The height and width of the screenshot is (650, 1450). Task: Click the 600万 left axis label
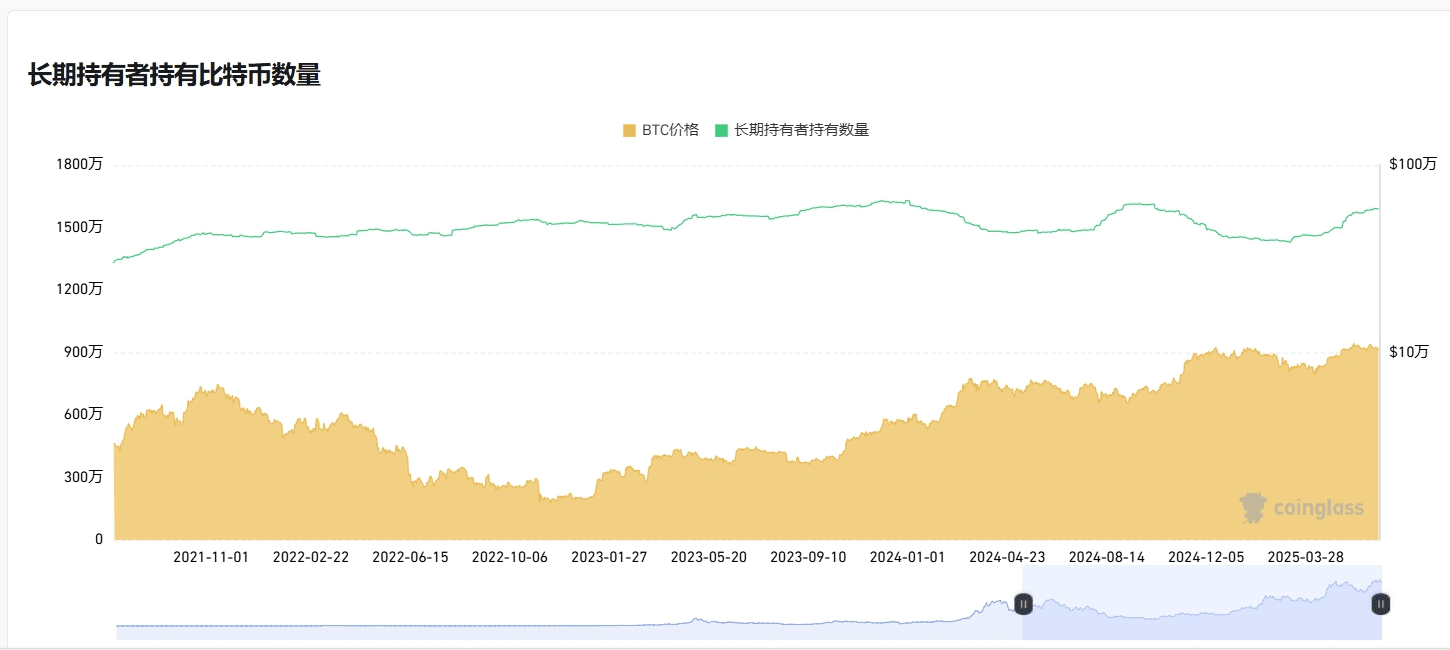[x=83, y=414]
